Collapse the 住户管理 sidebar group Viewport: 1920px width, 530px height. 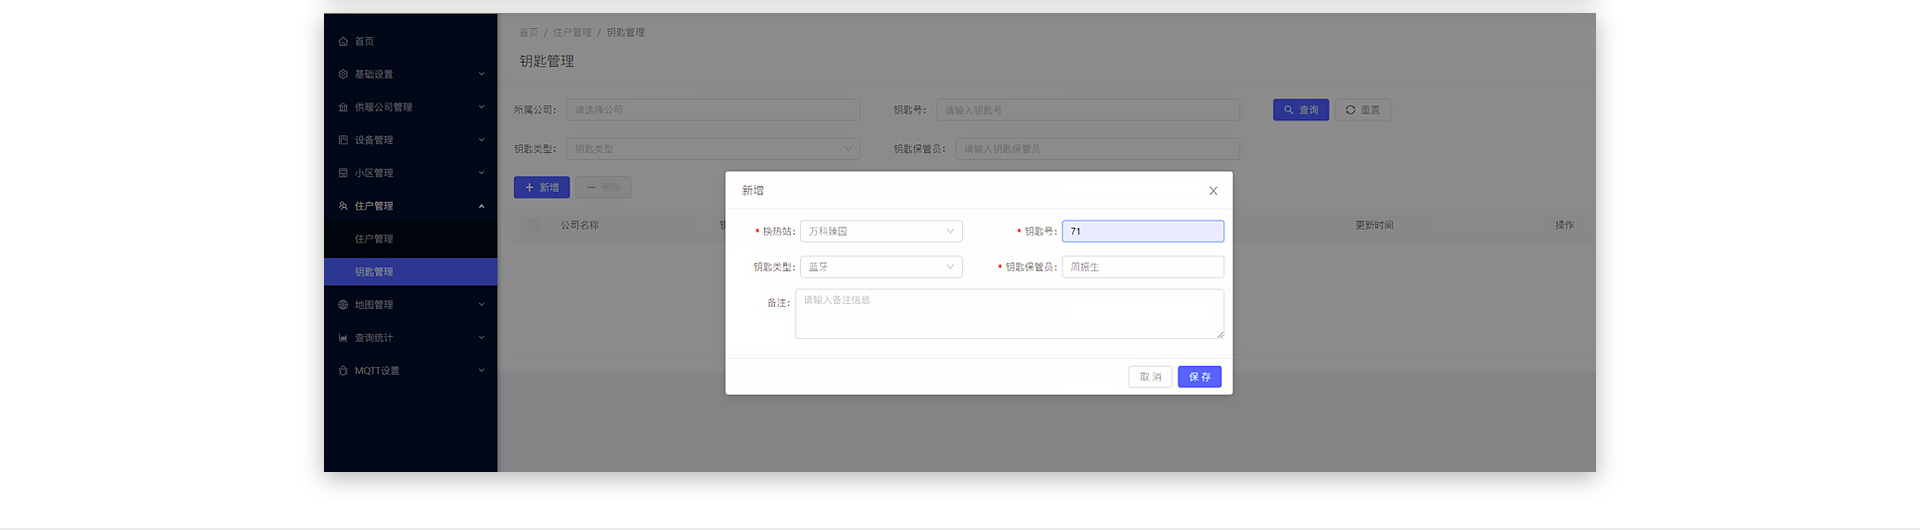pos(481,206)
